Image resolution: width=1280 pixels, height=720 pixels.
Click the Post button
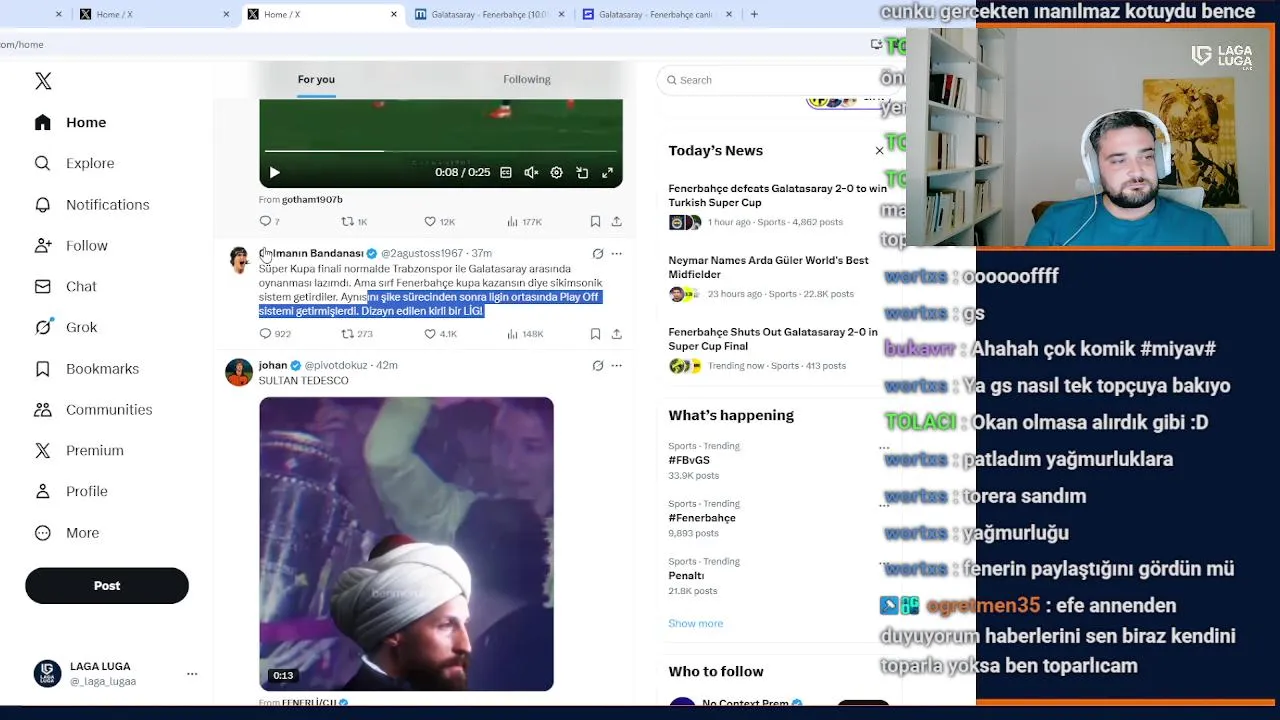[107, 586]
